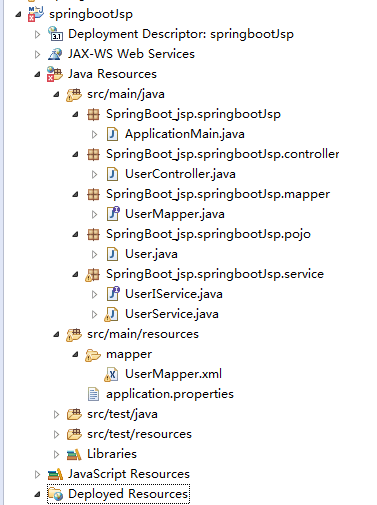Click the src/test/java folder icon

click(x=74, y=414)
